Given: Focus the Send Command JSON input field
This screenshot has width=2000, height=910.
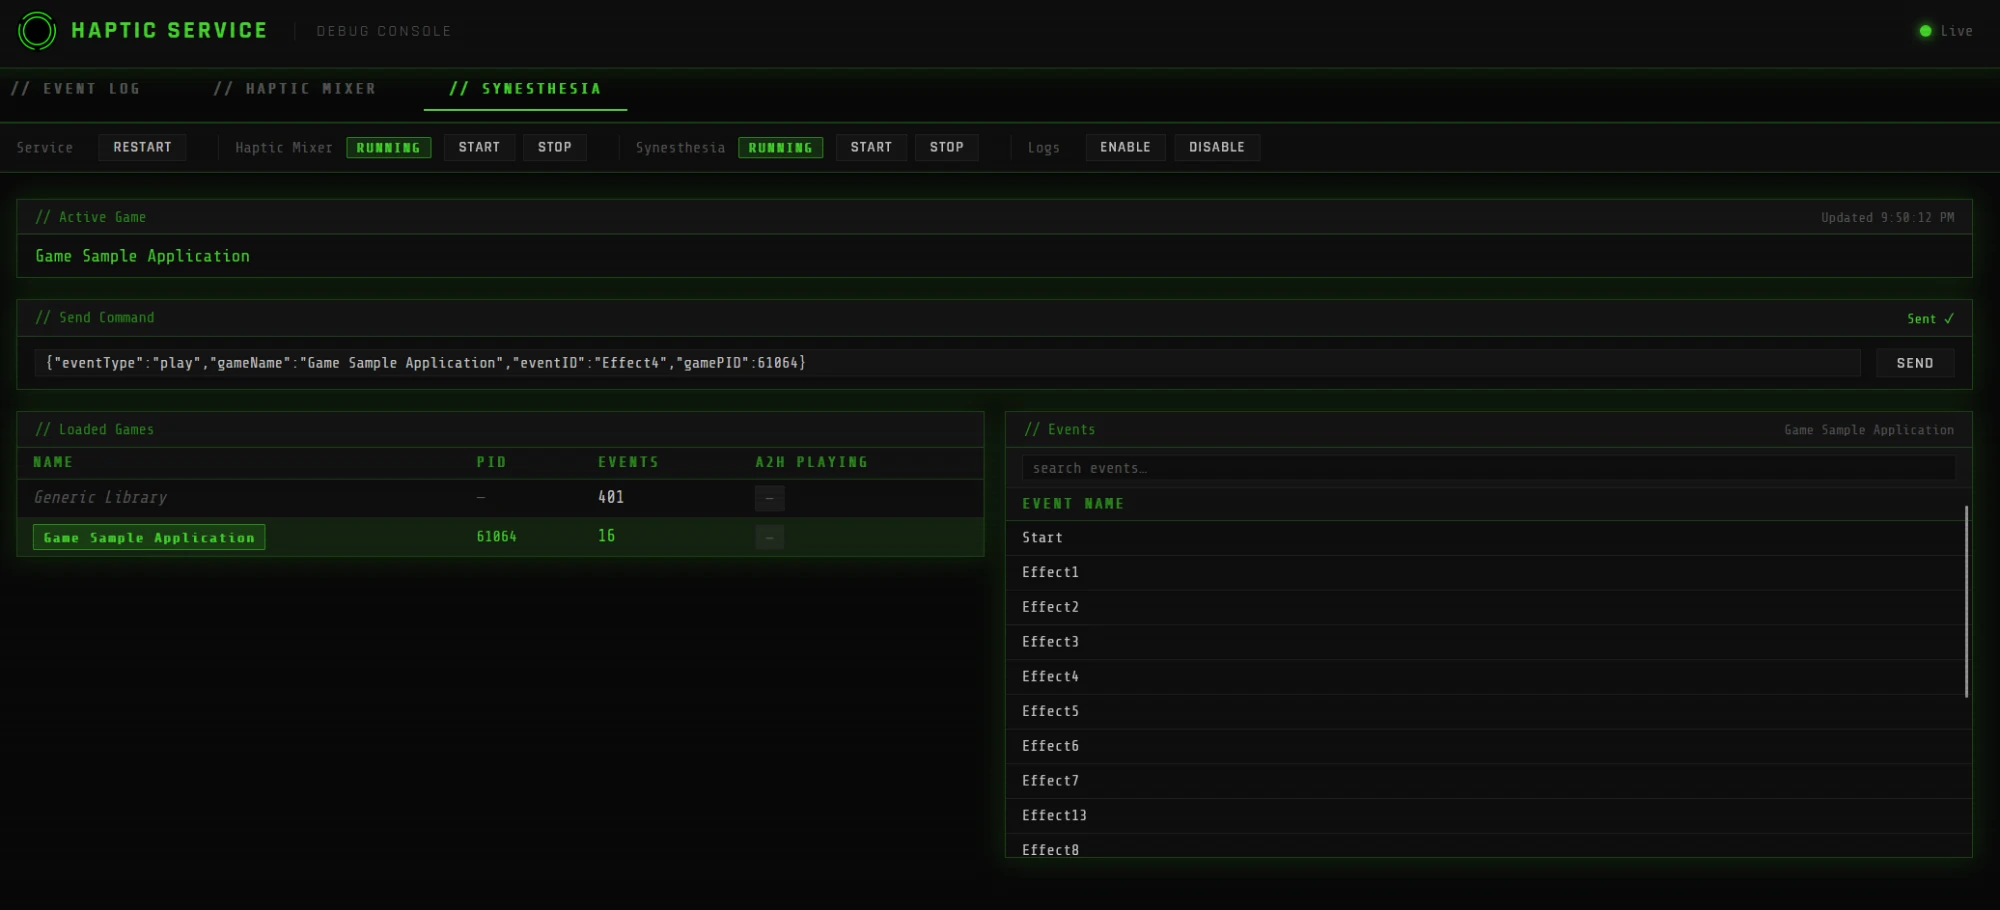Looking at the screenshot, I should (x=947, y=363).
